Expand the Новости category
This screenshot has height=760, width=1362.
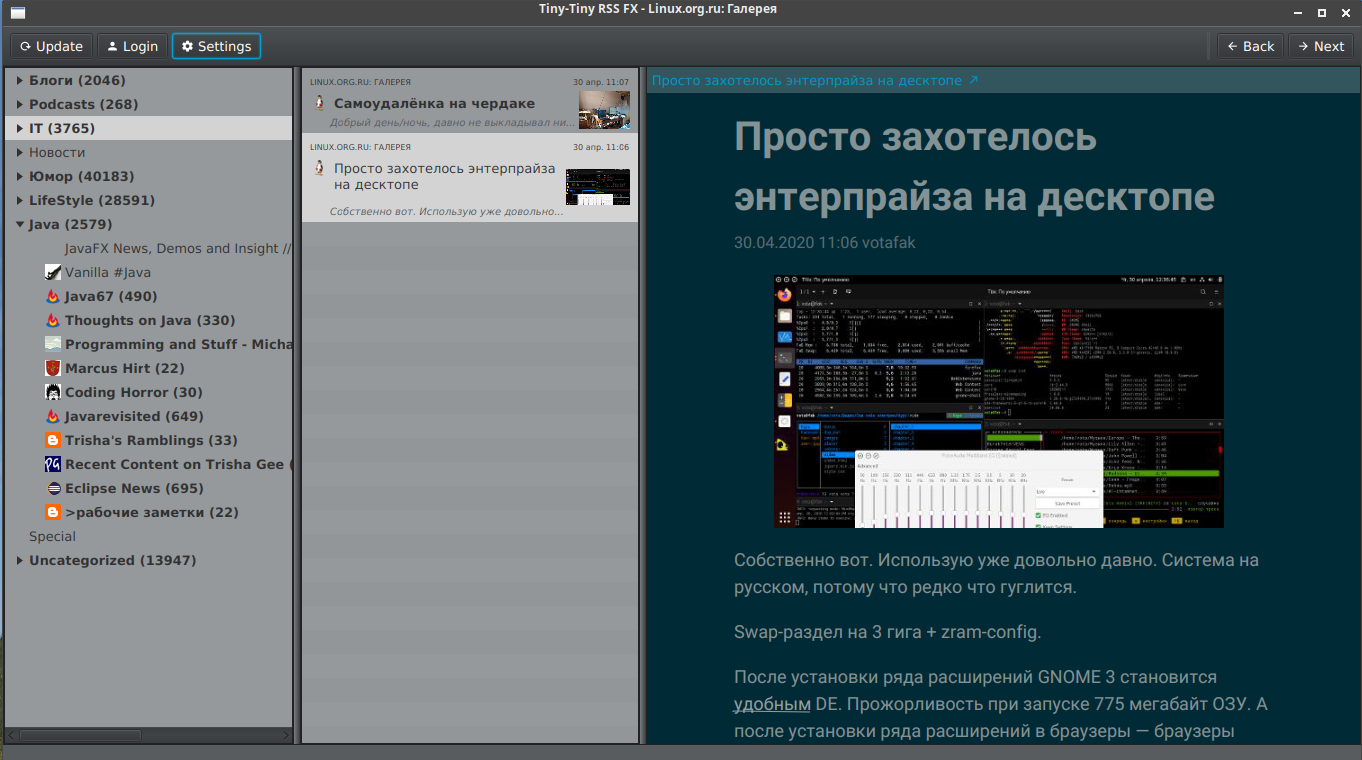pos(20,152)
